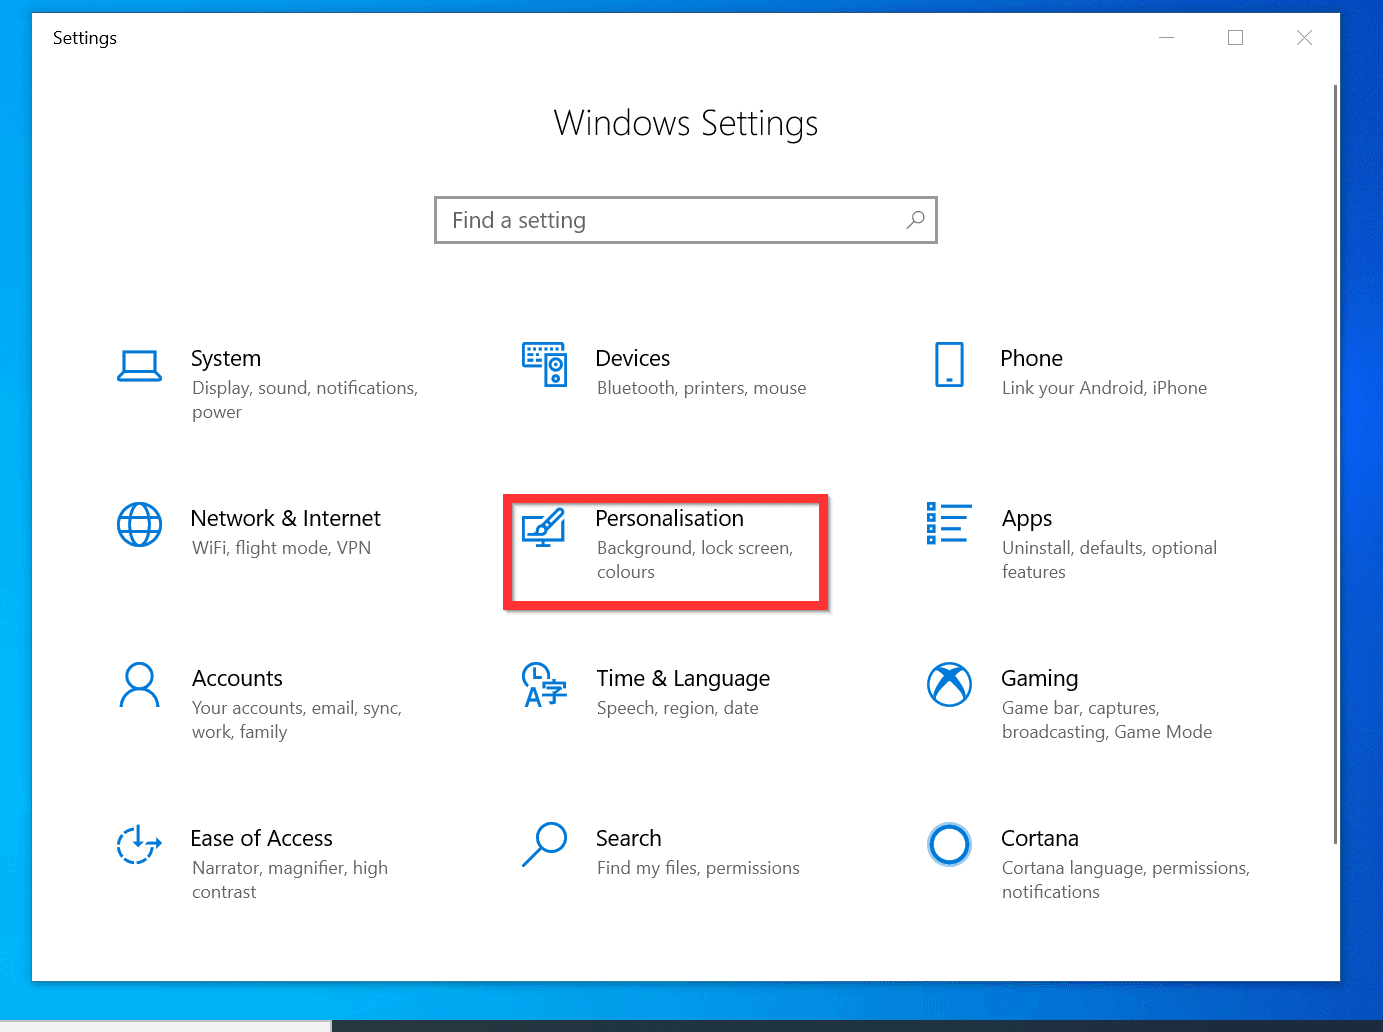Click "Uninstall, defaults, optional features" description
This screenshot has height=1032, width=1383.
coord(1109,560)
